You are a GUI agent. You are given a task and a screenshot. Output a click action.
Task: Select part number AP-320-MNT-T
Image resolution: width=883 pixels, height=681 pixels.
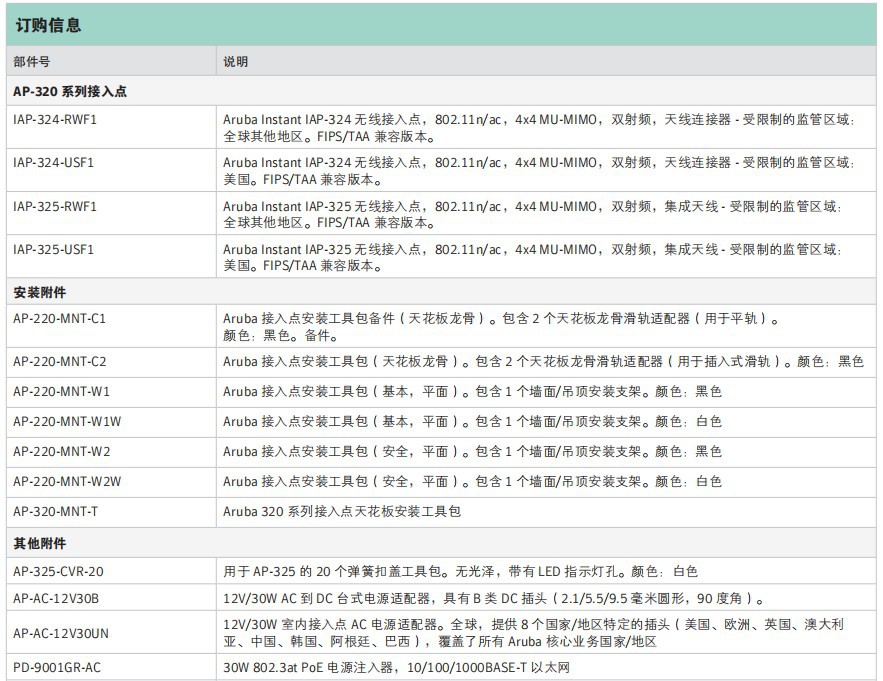click(x=56, y=511)
